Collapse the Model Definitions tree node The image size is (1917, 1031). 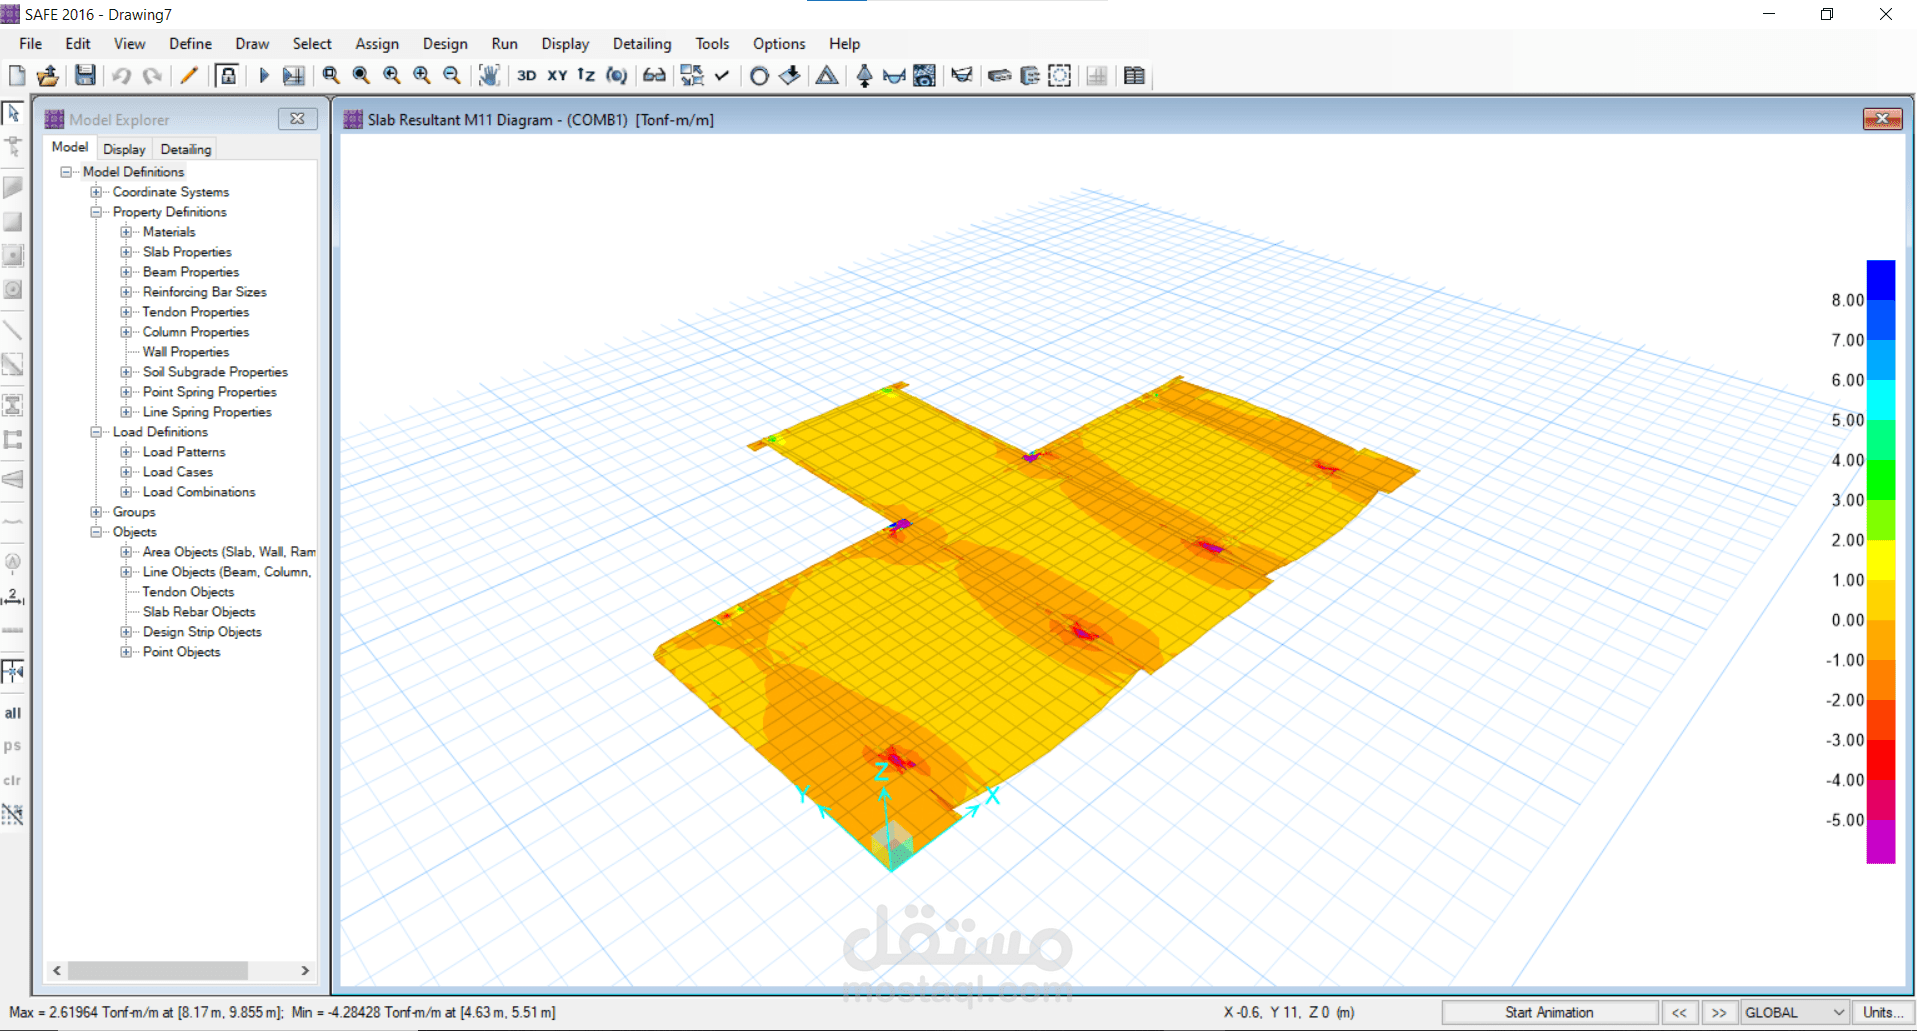(67, 172)
